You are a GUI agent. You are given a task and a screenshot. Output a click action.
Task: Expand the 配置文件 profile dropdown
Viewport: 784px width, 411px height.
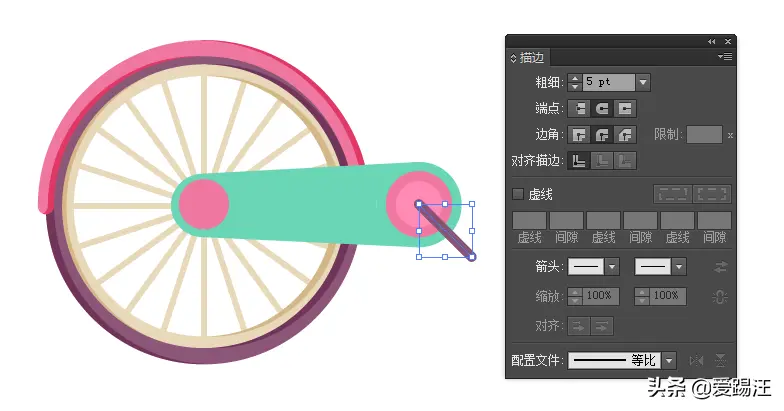pyautogui.click(x=669, y=360)
